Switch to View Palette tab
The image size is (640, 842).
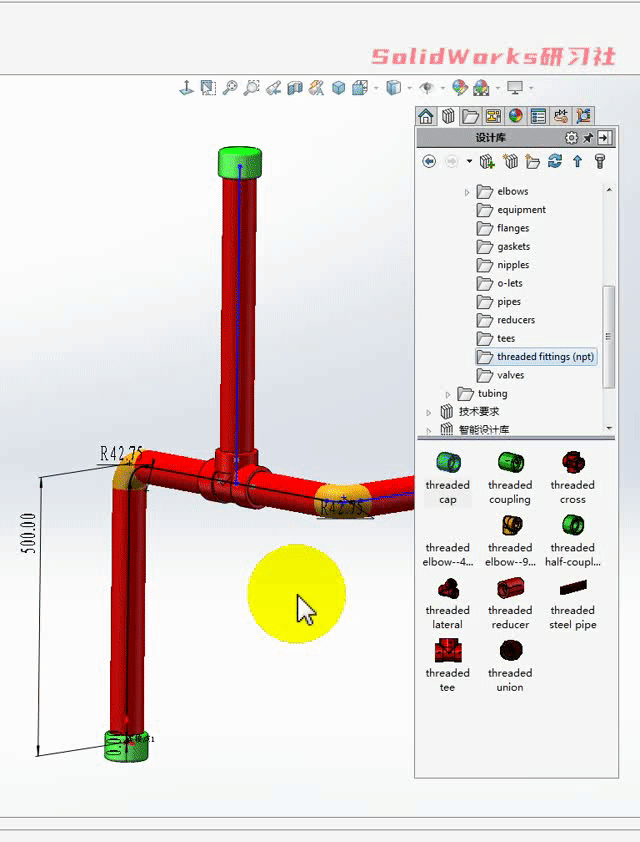[493, 116]
